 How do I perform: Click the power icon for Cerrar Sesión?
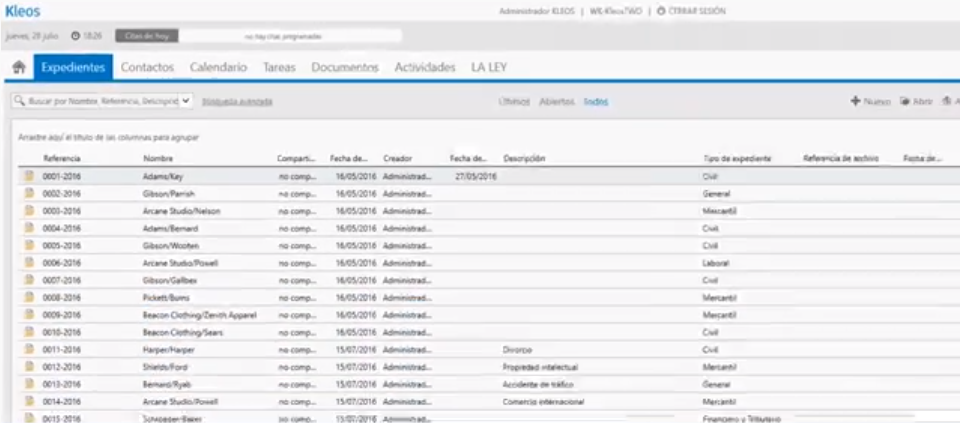point(661,12)
